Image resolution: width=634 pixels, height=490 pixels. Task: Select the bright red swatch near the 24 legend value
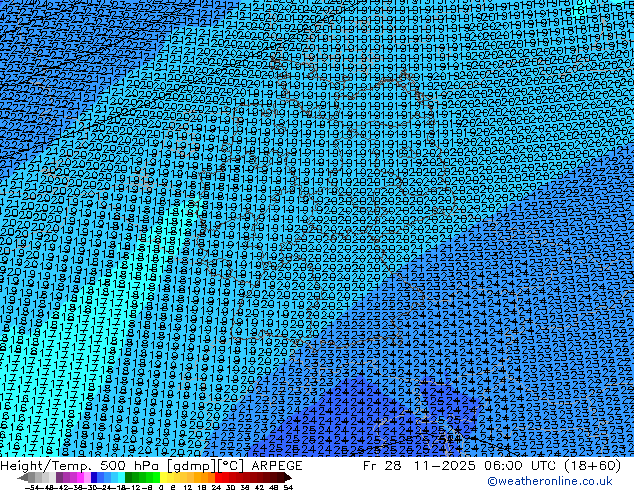click(x=218, y=478)
